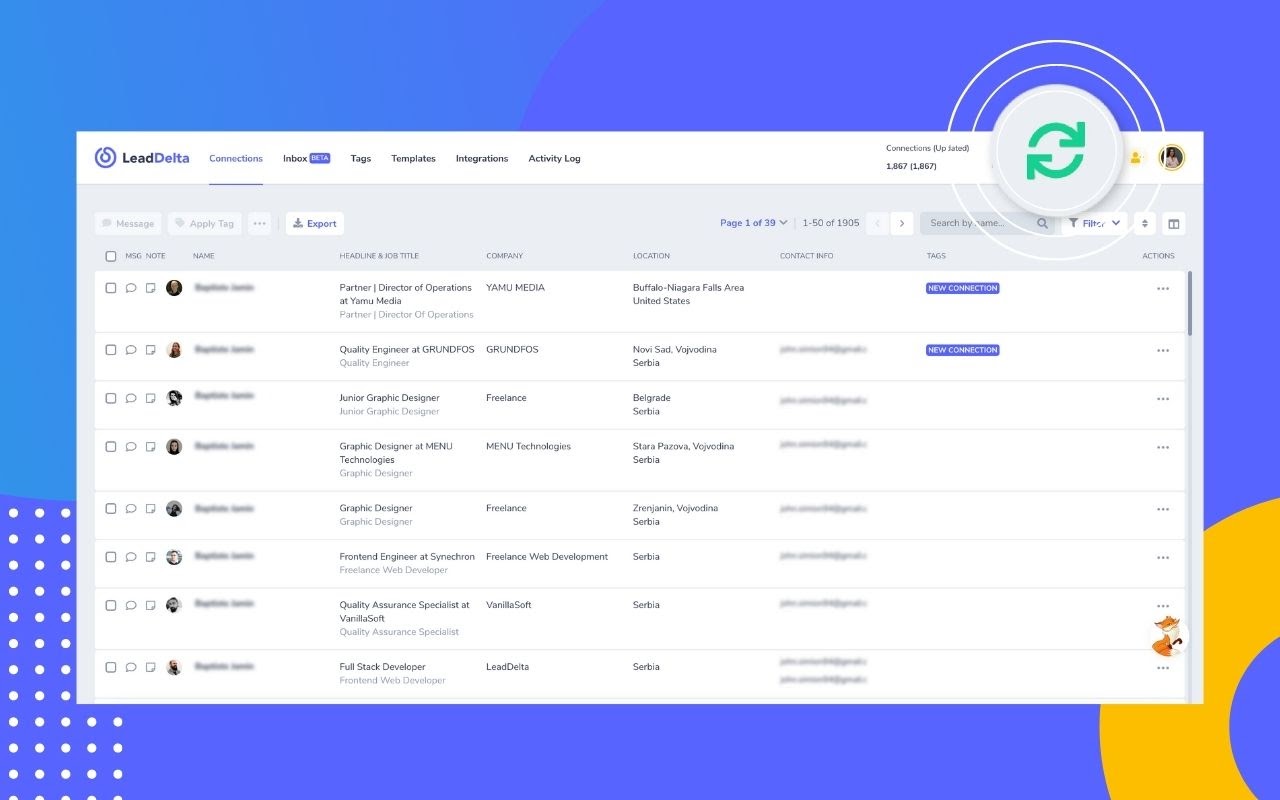Message the Frontend Engineer at Synechron contact
The image size is (1280, 800).
pyautogui.click(x=130, y=557)
